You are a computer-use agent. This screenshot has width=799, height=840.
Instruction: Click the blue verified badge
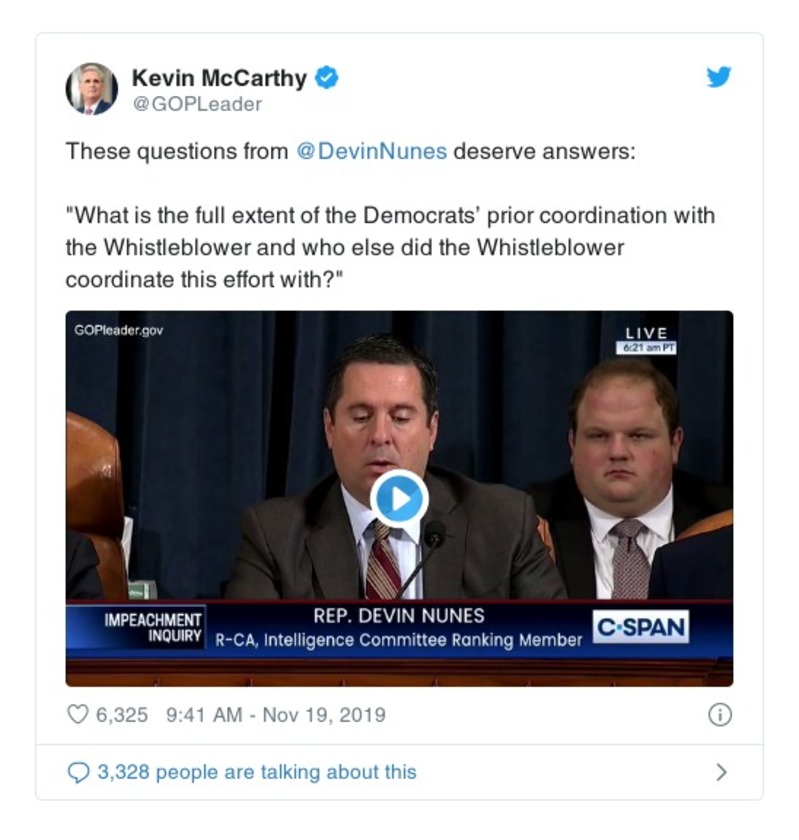[327, 78]
